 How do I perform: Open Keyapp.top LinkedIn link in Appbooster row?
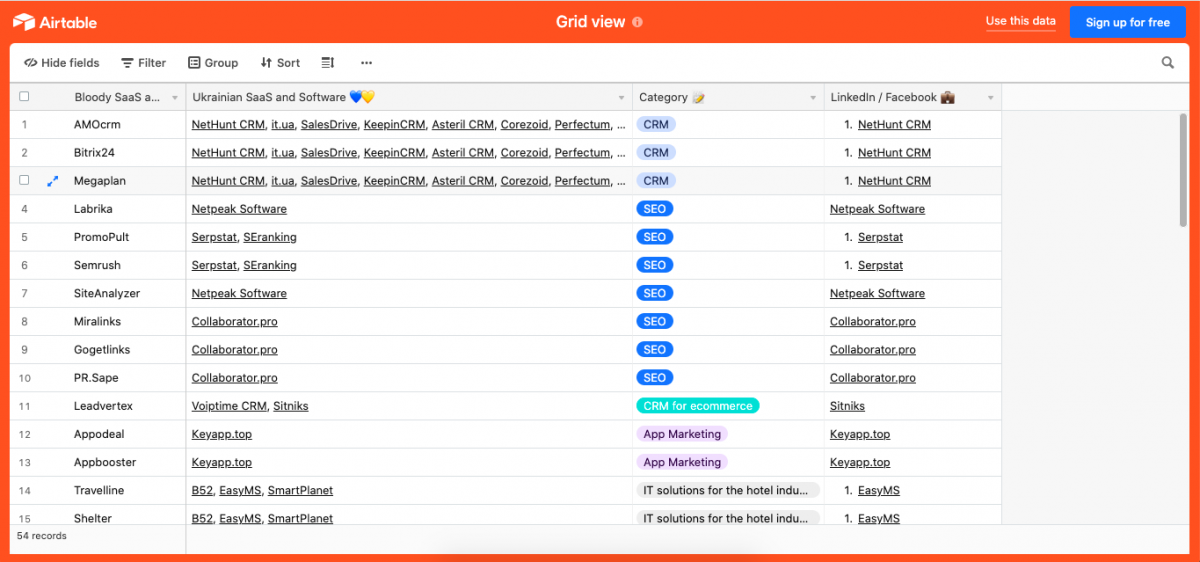[860, 462]
